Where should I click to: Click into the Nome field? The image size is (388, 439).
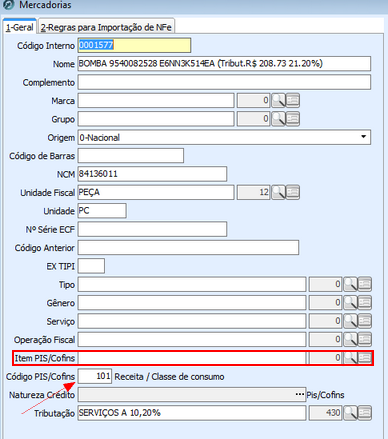click(x=224, y=64)
